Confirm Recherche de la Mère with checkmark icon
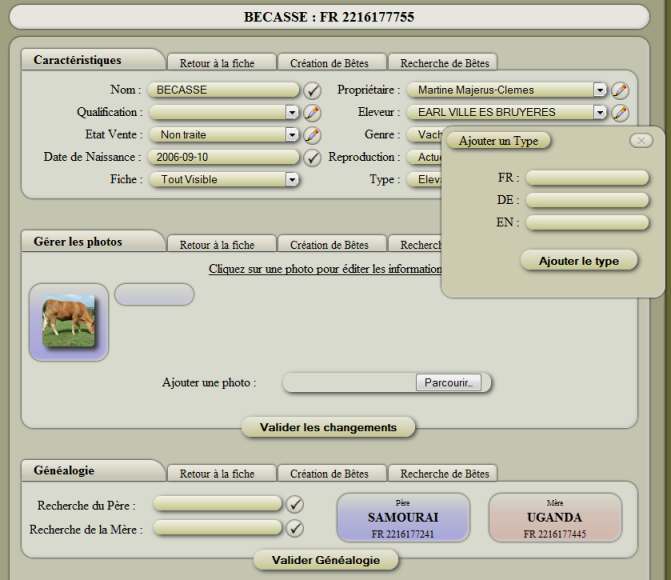The image size is (671, 580). [295, 528]
